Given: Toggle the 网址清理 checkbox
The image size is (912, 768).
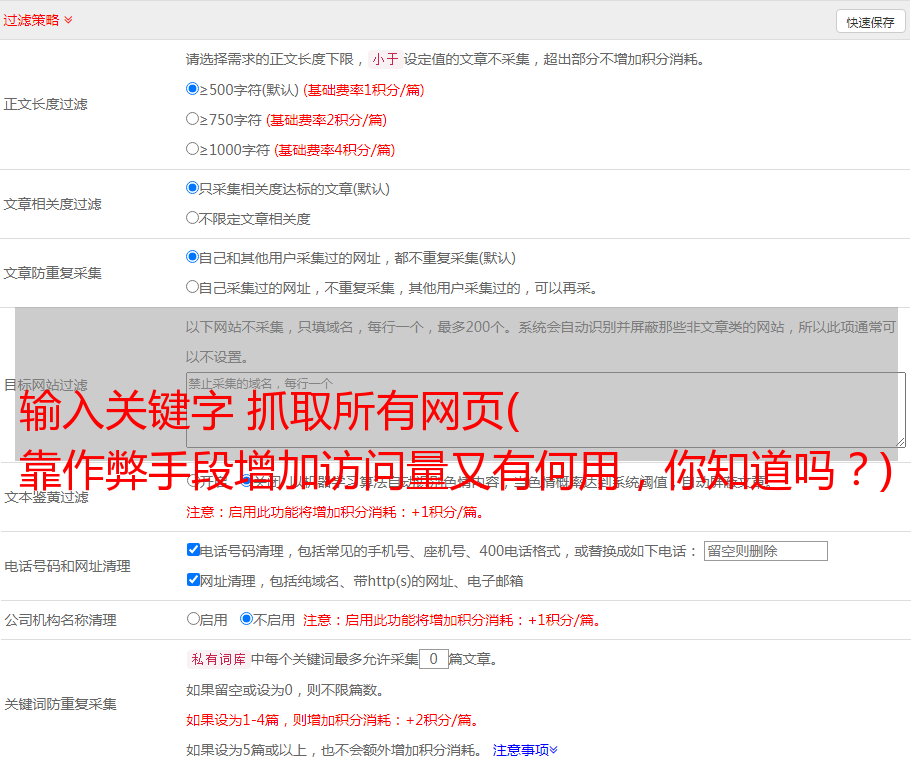Looking at the screenshot, I should pos(193,580).
